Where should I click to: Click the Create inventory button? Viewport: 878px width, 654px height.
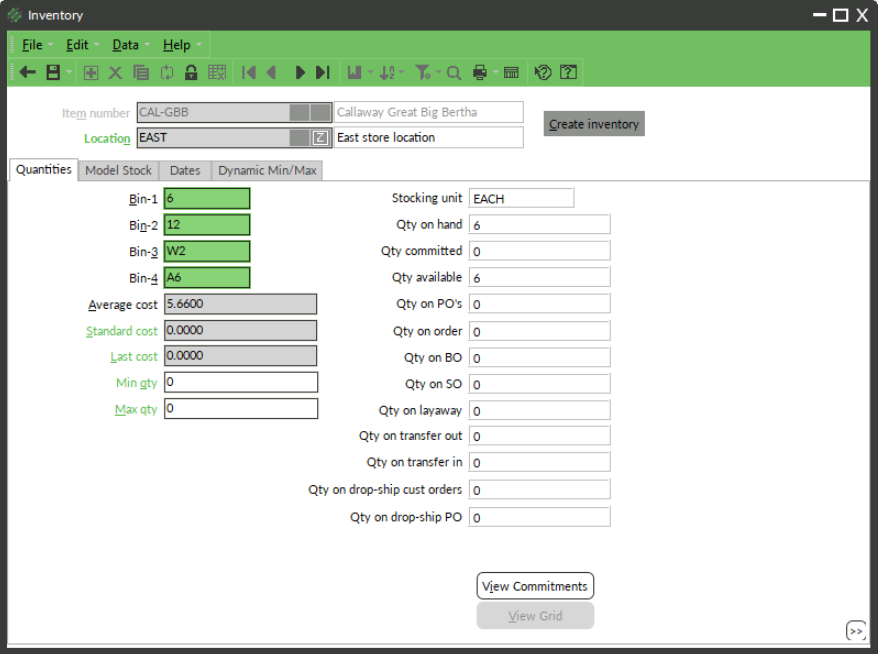pos(594,124)
